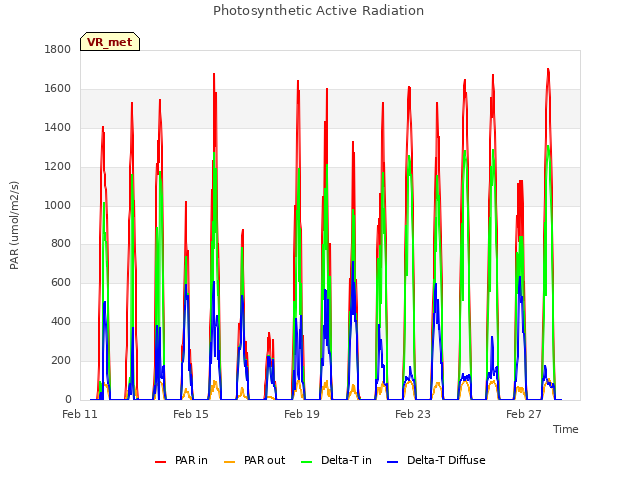Click the 200 y-axis tick label
The height and width of the screenshot is (480, 640).
[61, 361]
